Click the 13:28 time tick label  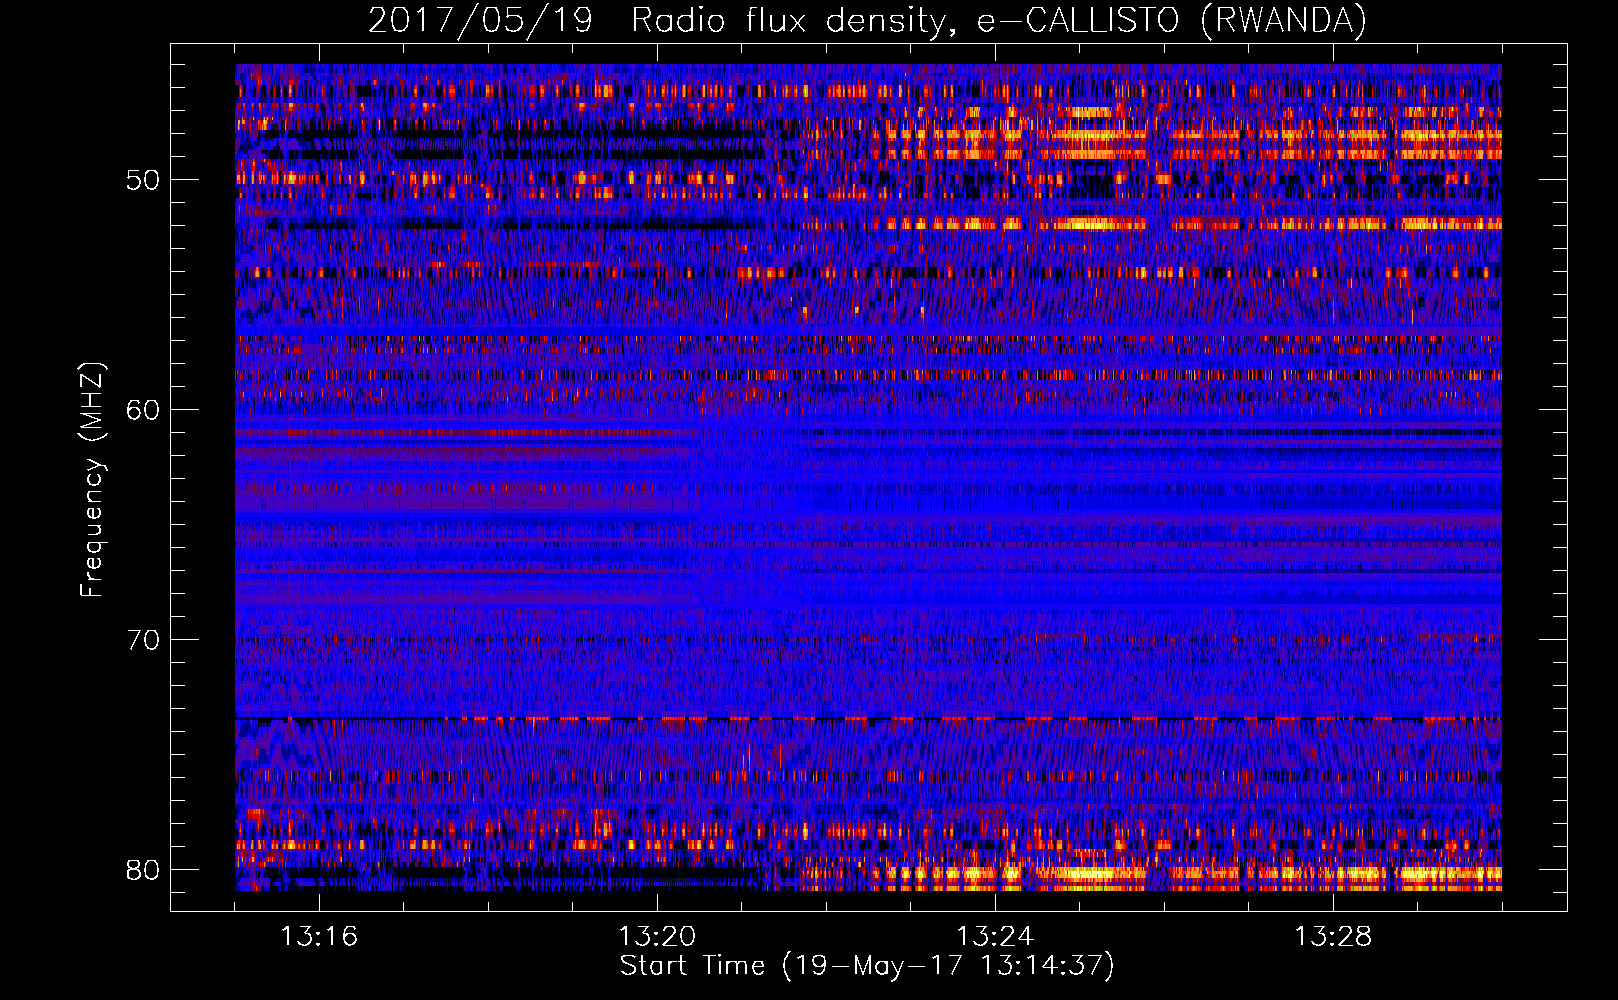coord(1333,937)
